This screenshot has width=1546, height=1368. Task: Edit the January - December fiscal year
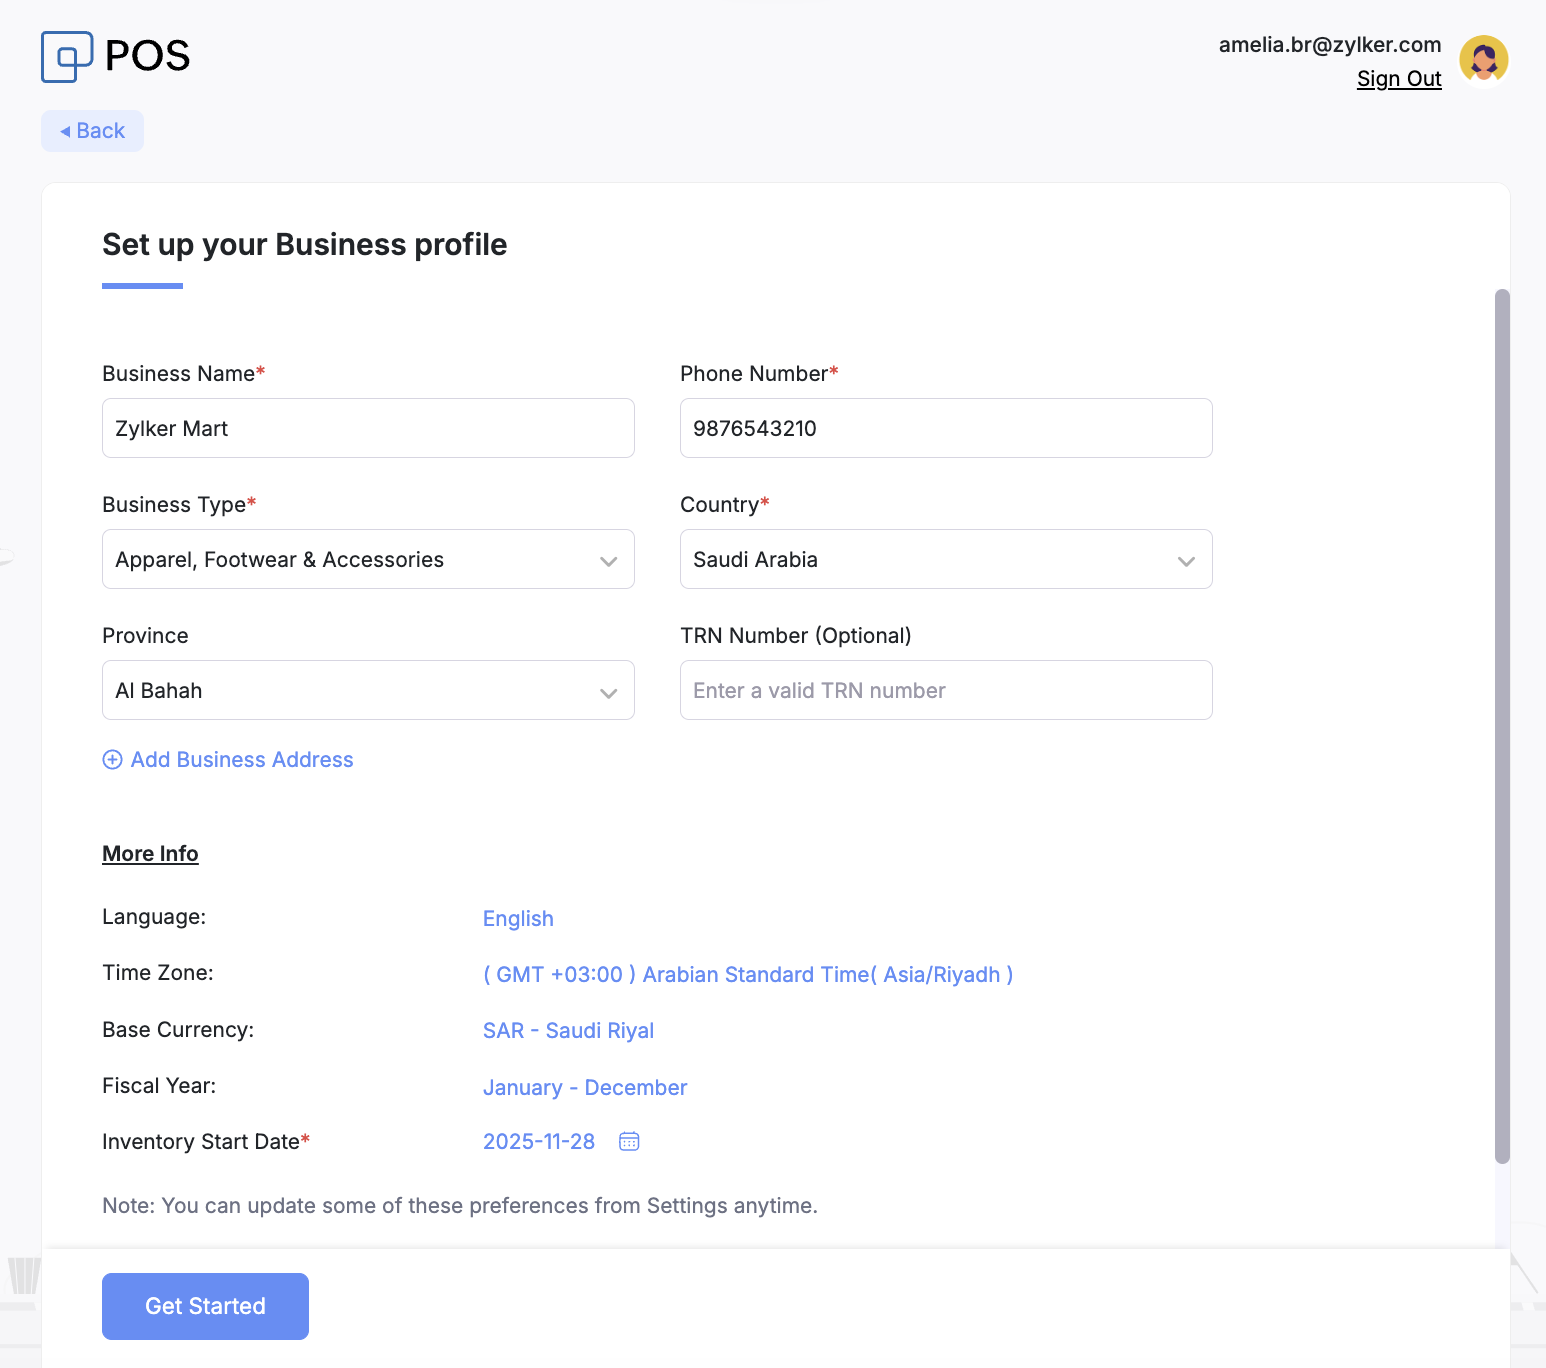pos(585,1088)
